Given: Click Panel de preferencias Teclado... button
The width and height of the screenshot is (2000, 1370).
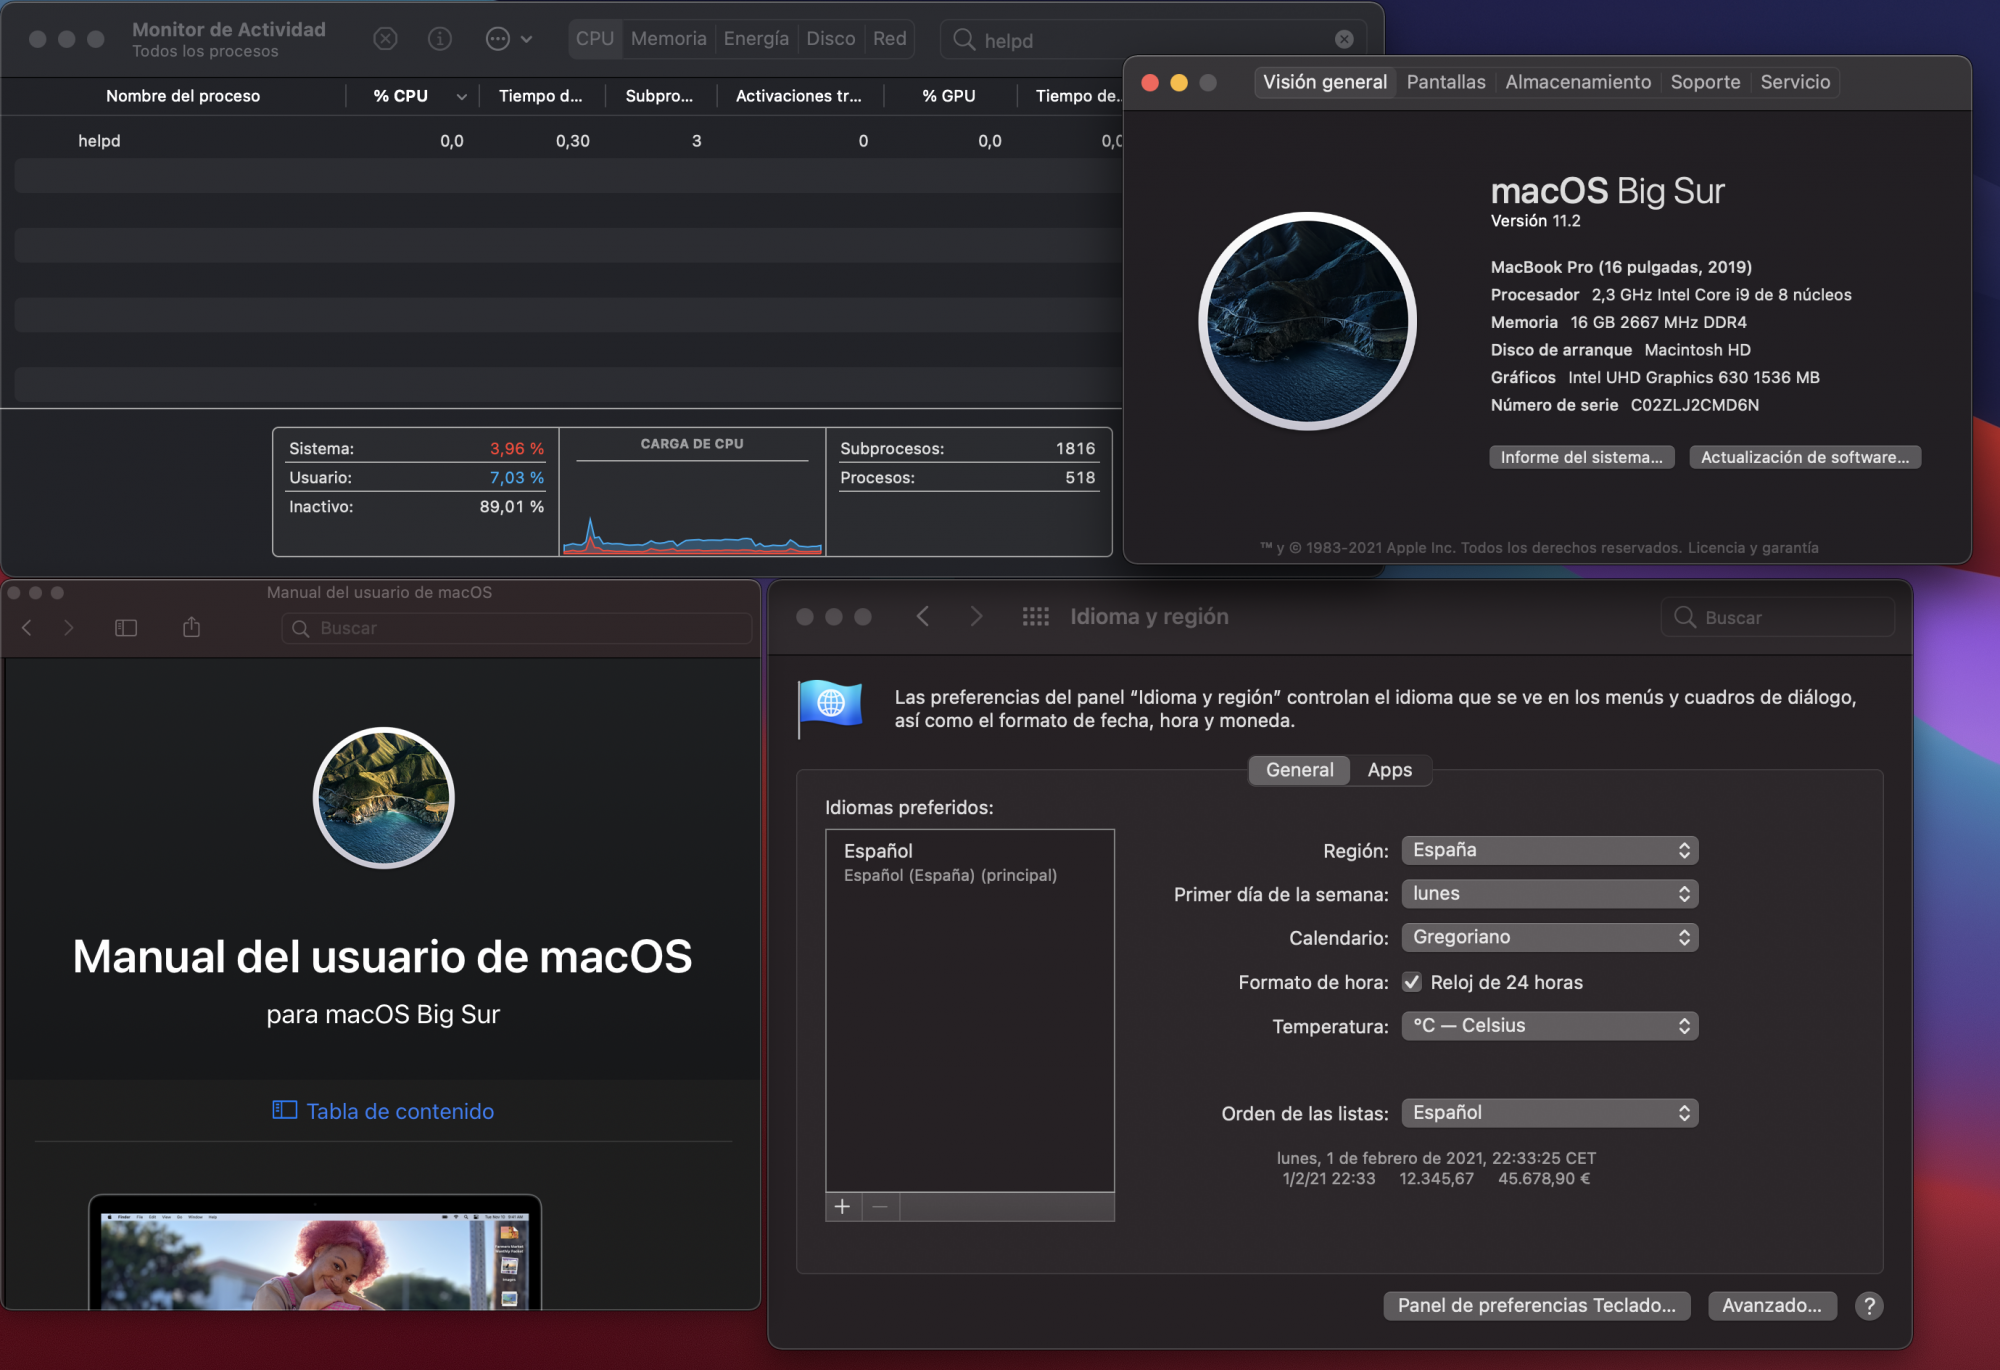Looking at the screenshot, I should tap(1536, 1305).
